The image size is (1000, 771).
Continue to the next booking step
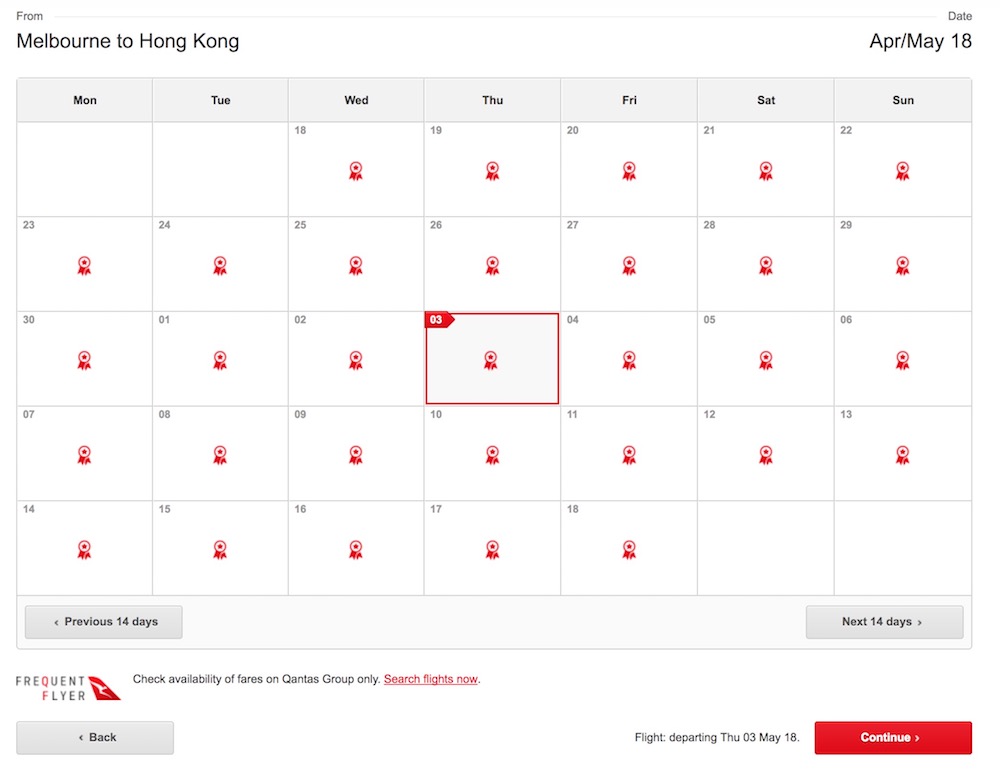(x=893, y=738)
